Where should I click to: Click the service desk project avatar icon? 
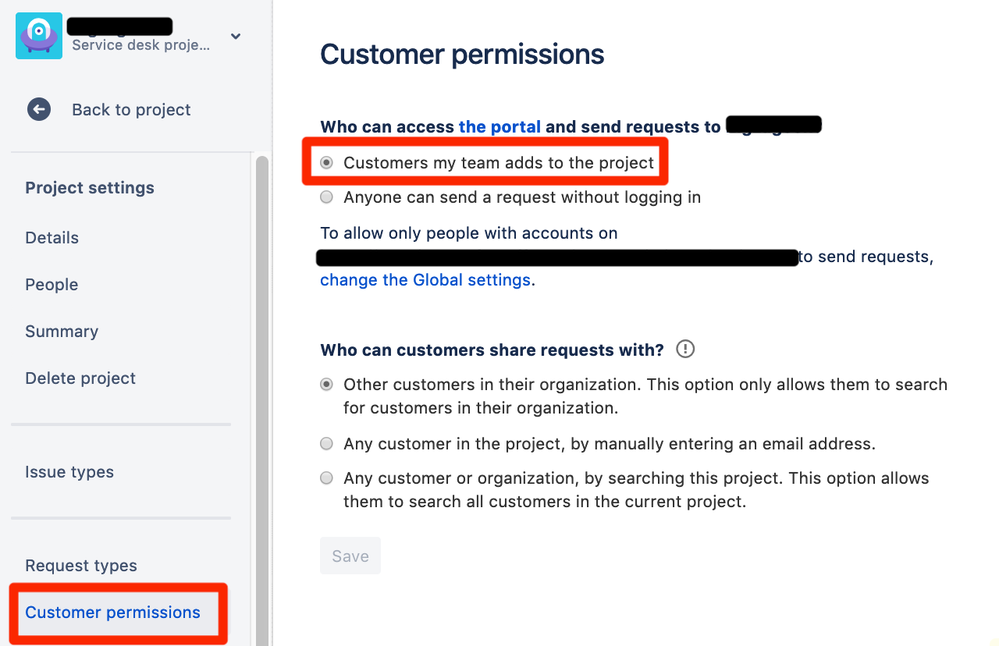37,35
